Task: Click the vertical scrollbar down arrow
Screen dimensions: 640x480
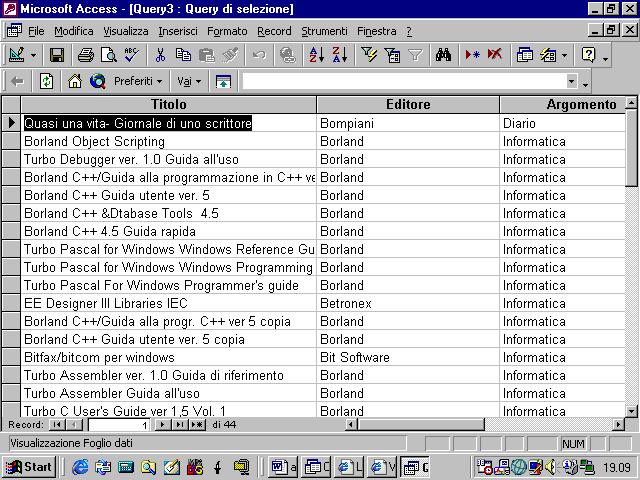Action: (631, 411)
